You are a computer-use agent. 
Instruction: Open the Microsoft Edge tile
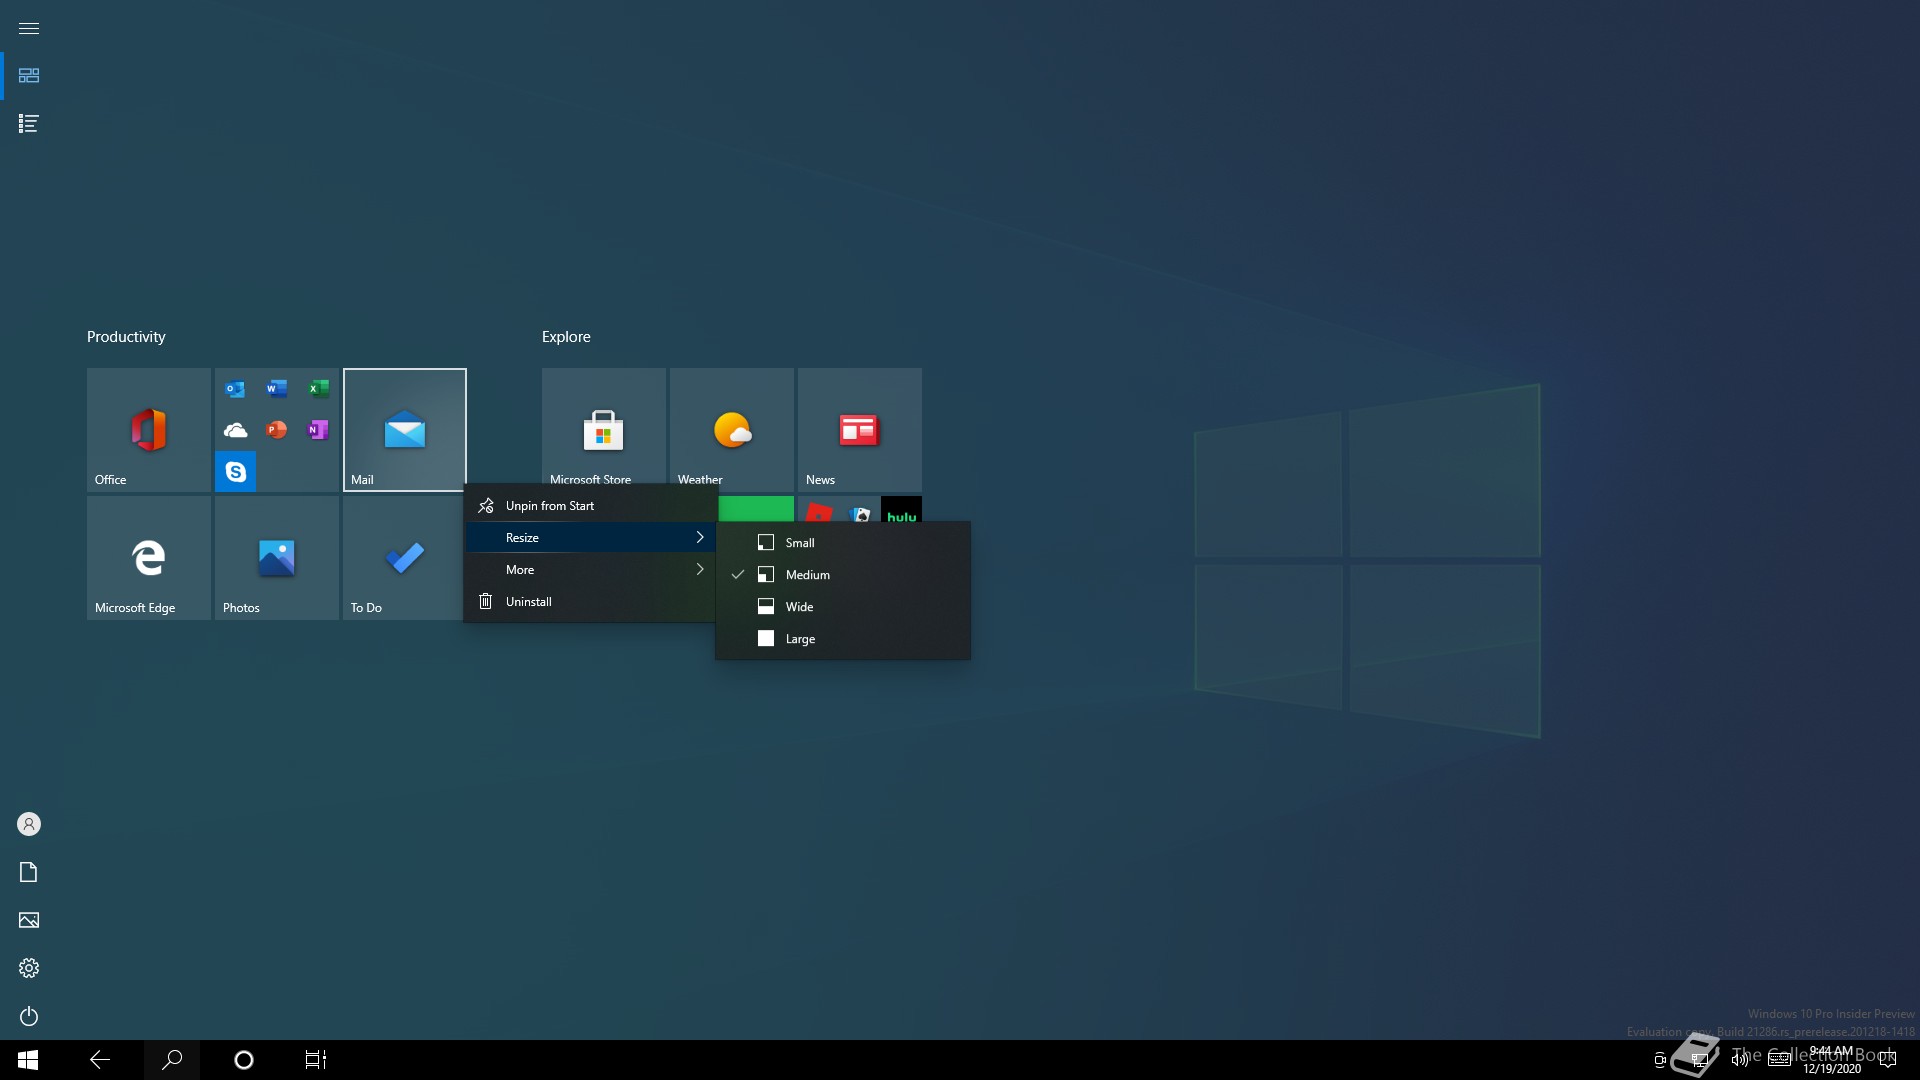(x=148, y=558)
